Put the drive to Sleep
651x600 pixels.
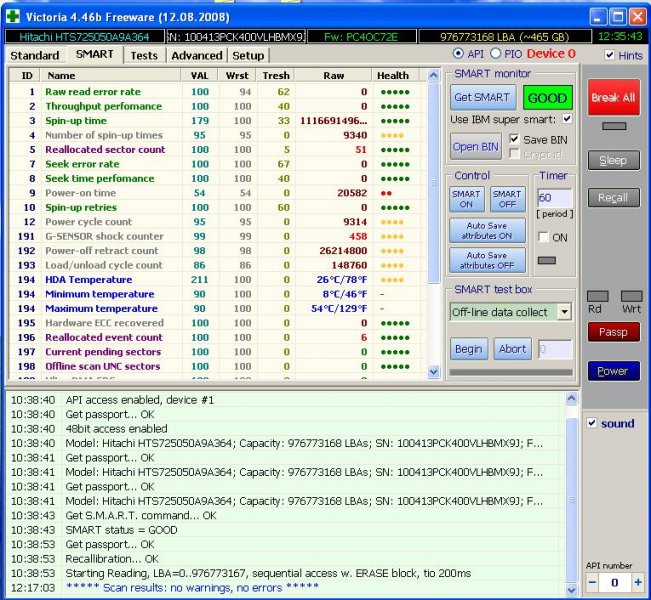tap(613, 160)
